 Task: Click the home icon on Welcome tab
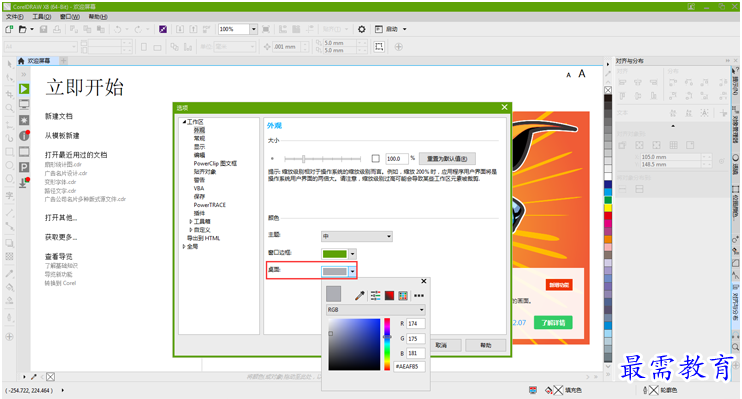21,61
